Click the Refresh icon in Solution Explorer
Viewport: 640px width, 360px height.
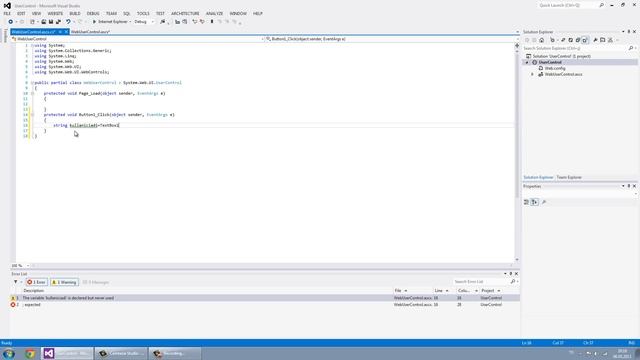pos(571,40)
